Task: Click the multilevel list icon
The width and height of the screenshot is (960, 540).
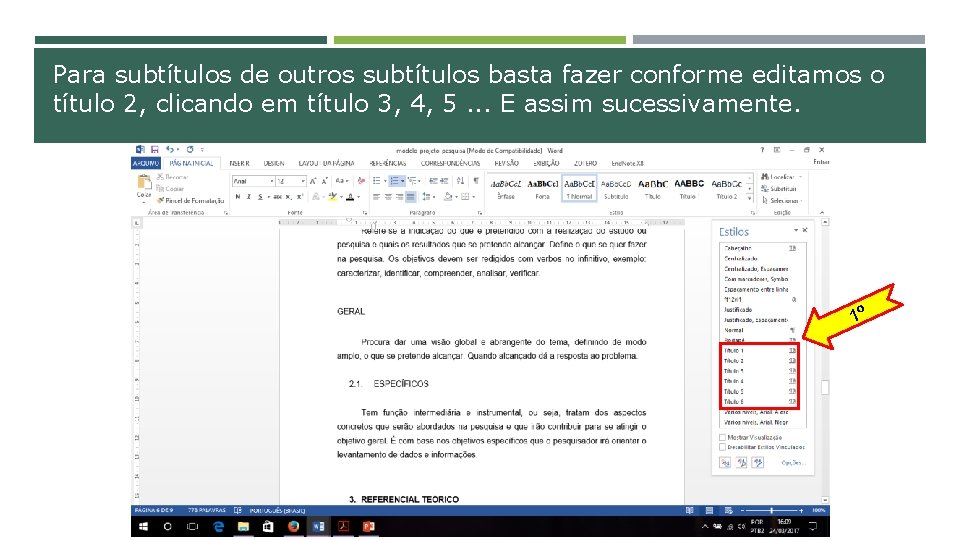Action: coord(413,181)
